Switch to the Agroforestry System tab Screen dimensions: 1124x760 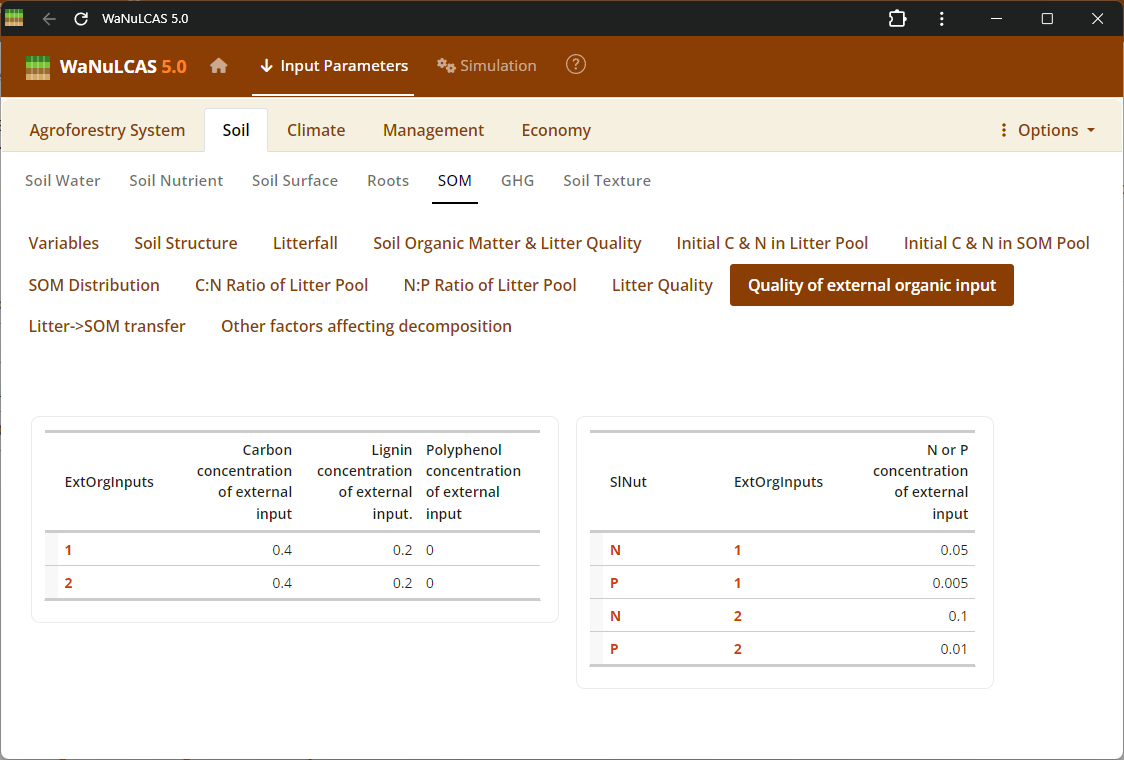pos(107,130)
